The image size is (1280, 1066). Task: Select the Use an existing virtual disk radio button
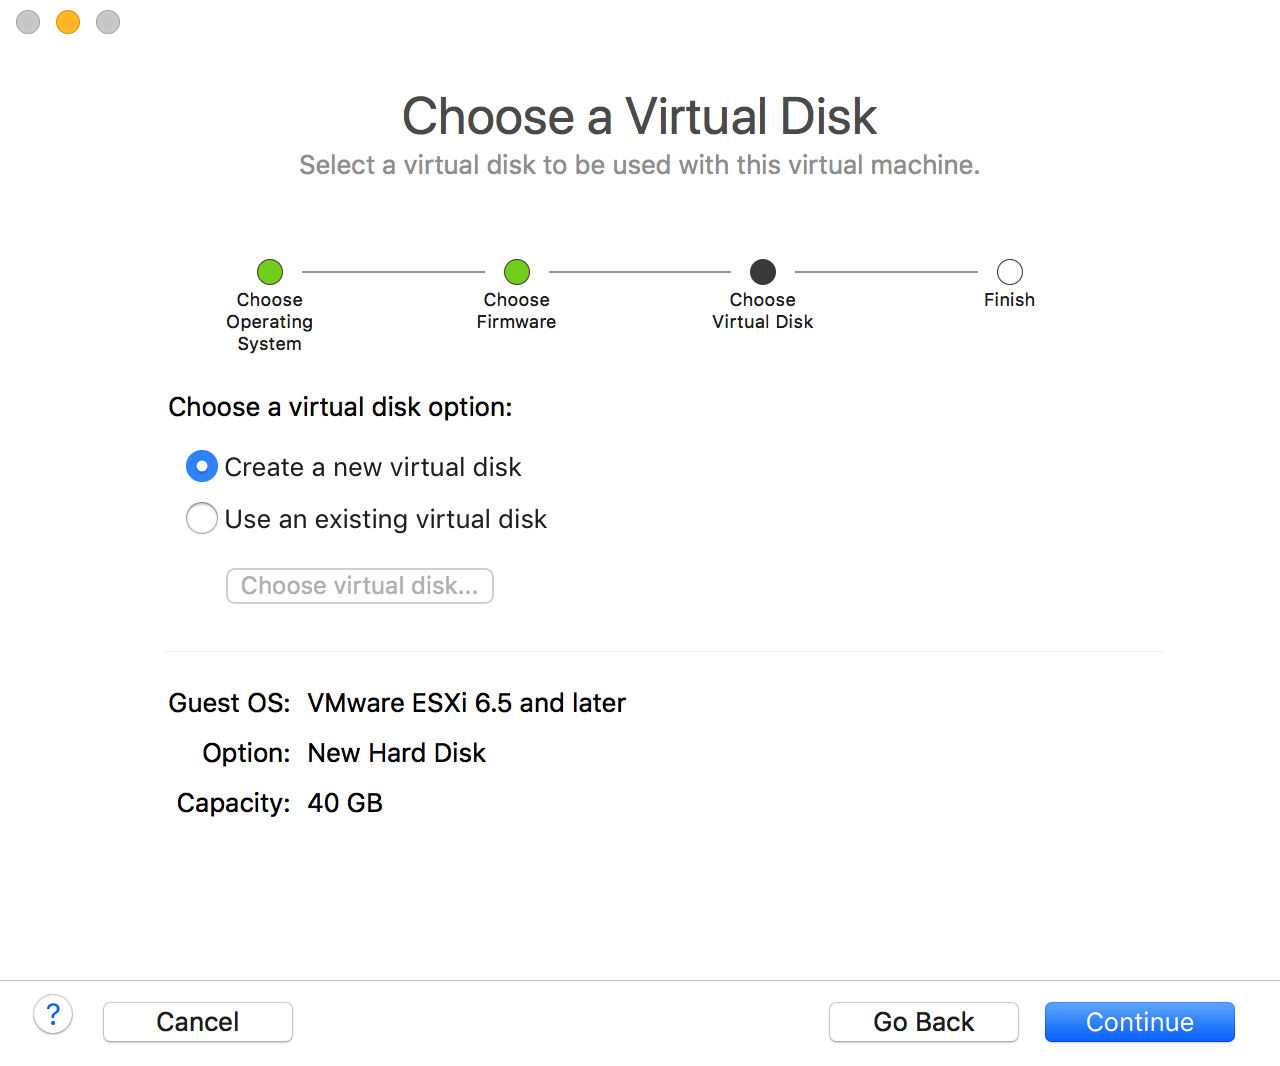coord(202,518)
